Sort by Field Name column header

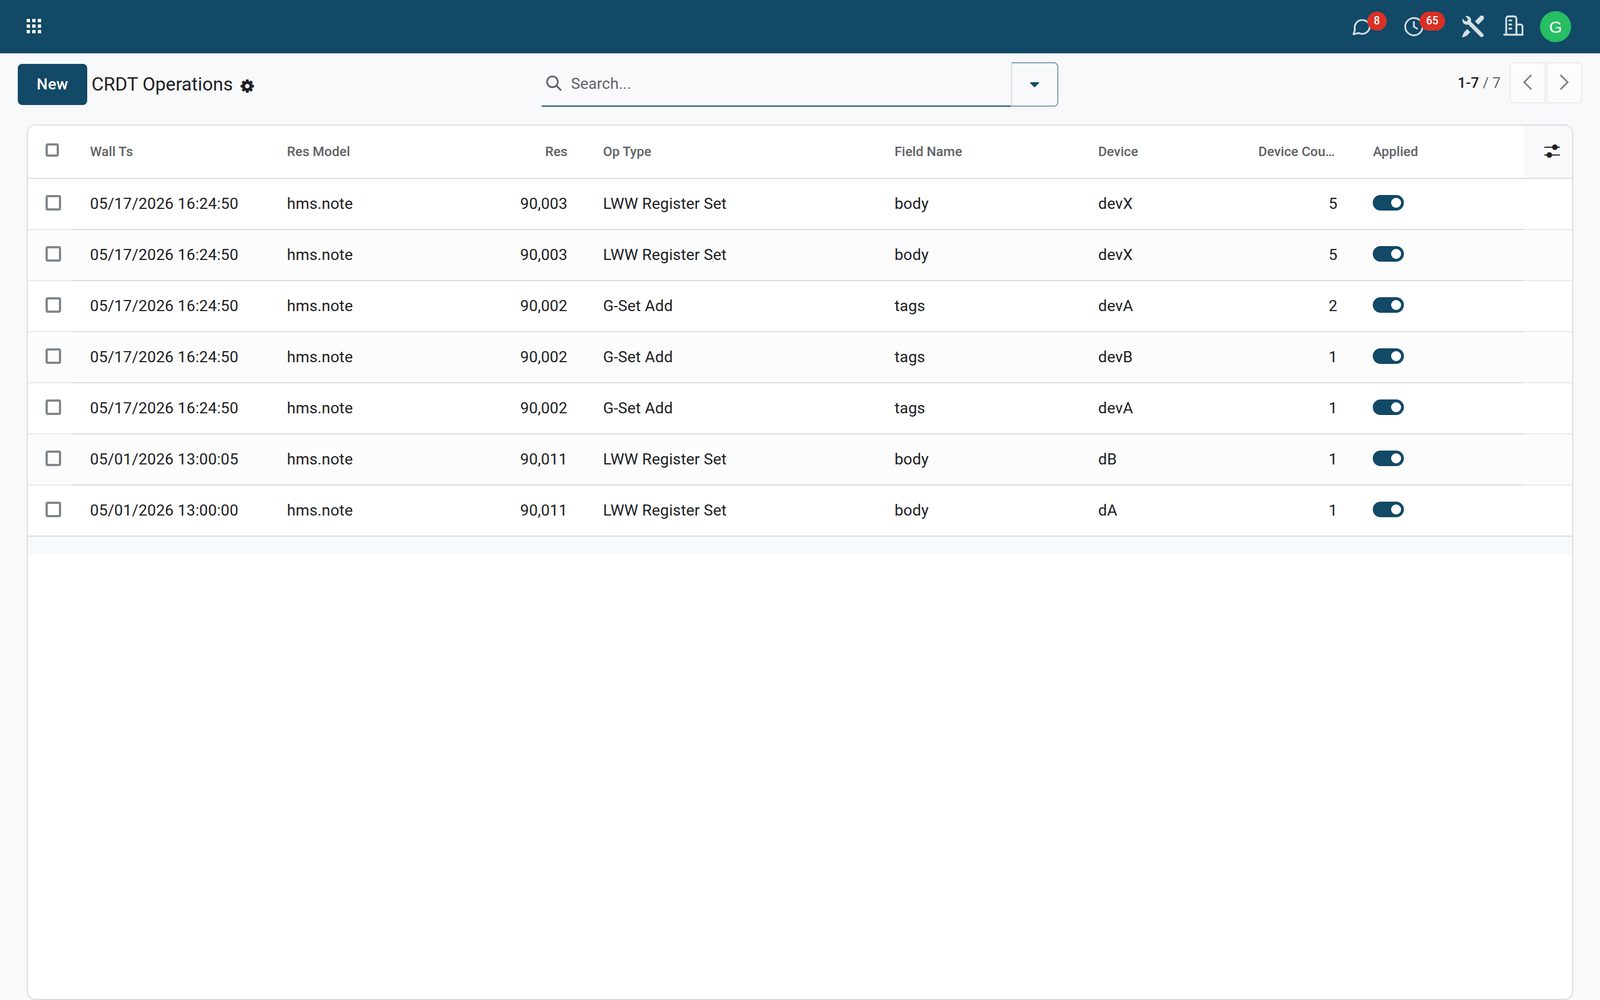tap(928, 152)
